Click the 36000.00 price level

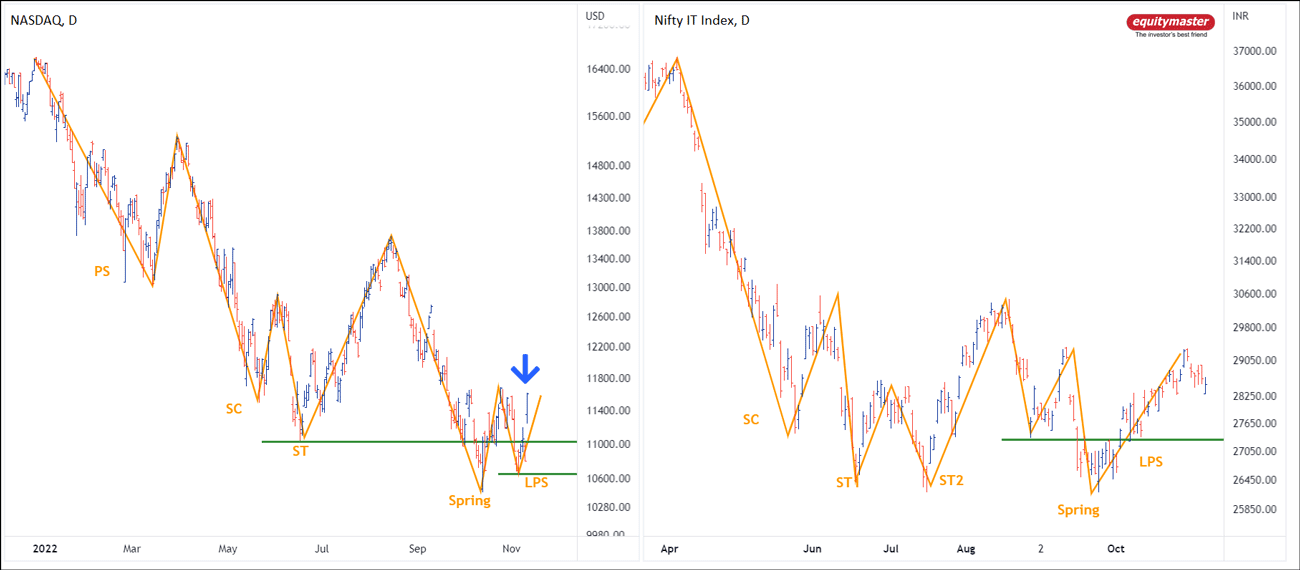1256,87
